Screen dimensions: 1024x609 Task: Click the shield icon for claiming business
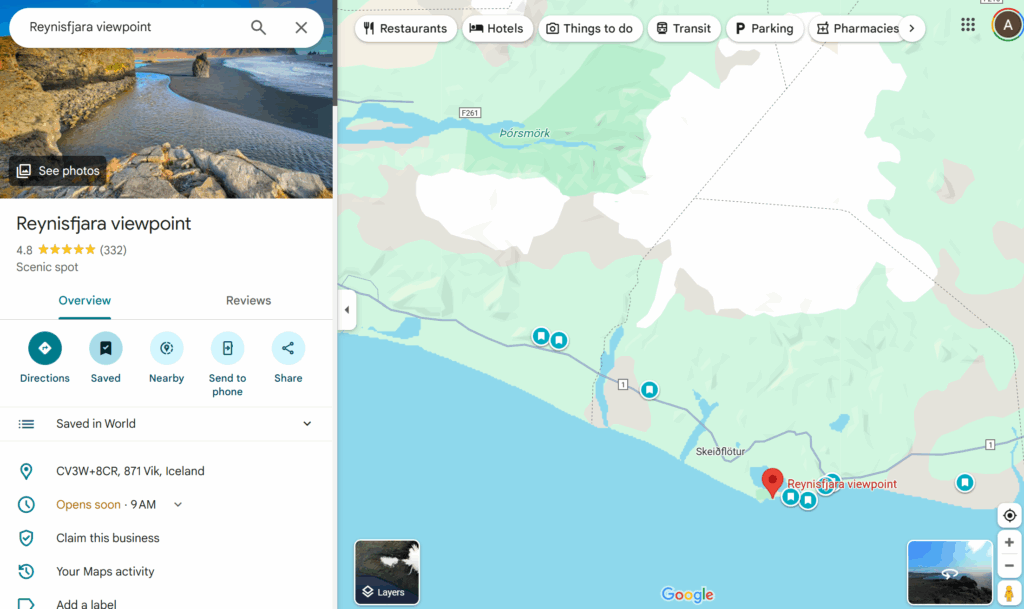[26, 539]
